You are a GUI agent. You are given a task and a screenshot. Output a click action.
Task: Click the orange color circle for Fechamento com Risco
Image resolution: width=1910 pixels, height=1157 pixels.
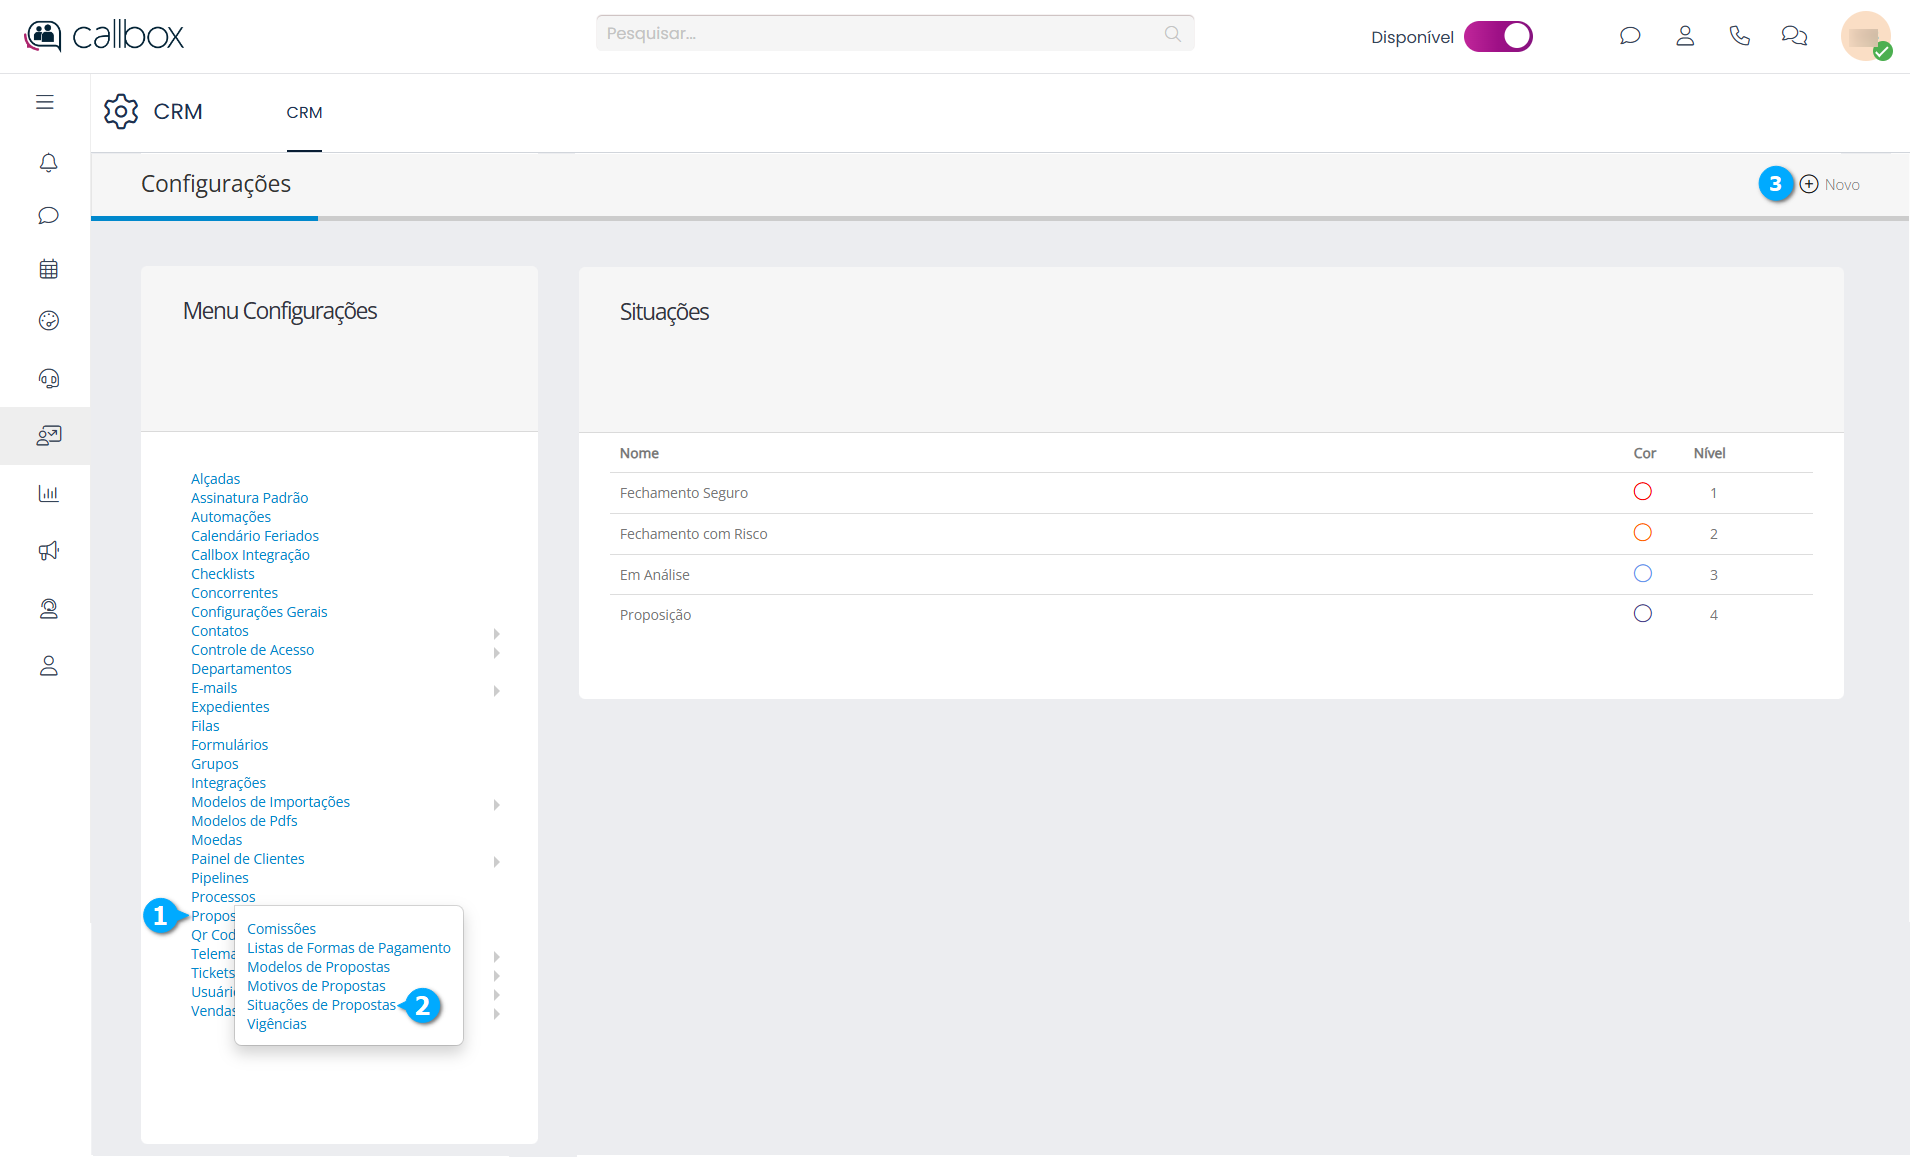pos(1642,533)
